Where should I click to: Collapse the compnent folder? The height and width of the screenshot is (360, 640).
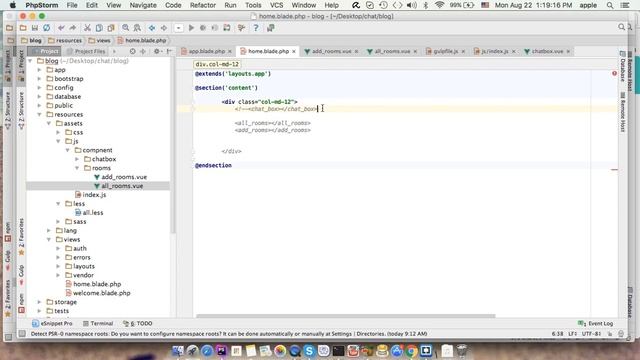click(x=68, y=150)
